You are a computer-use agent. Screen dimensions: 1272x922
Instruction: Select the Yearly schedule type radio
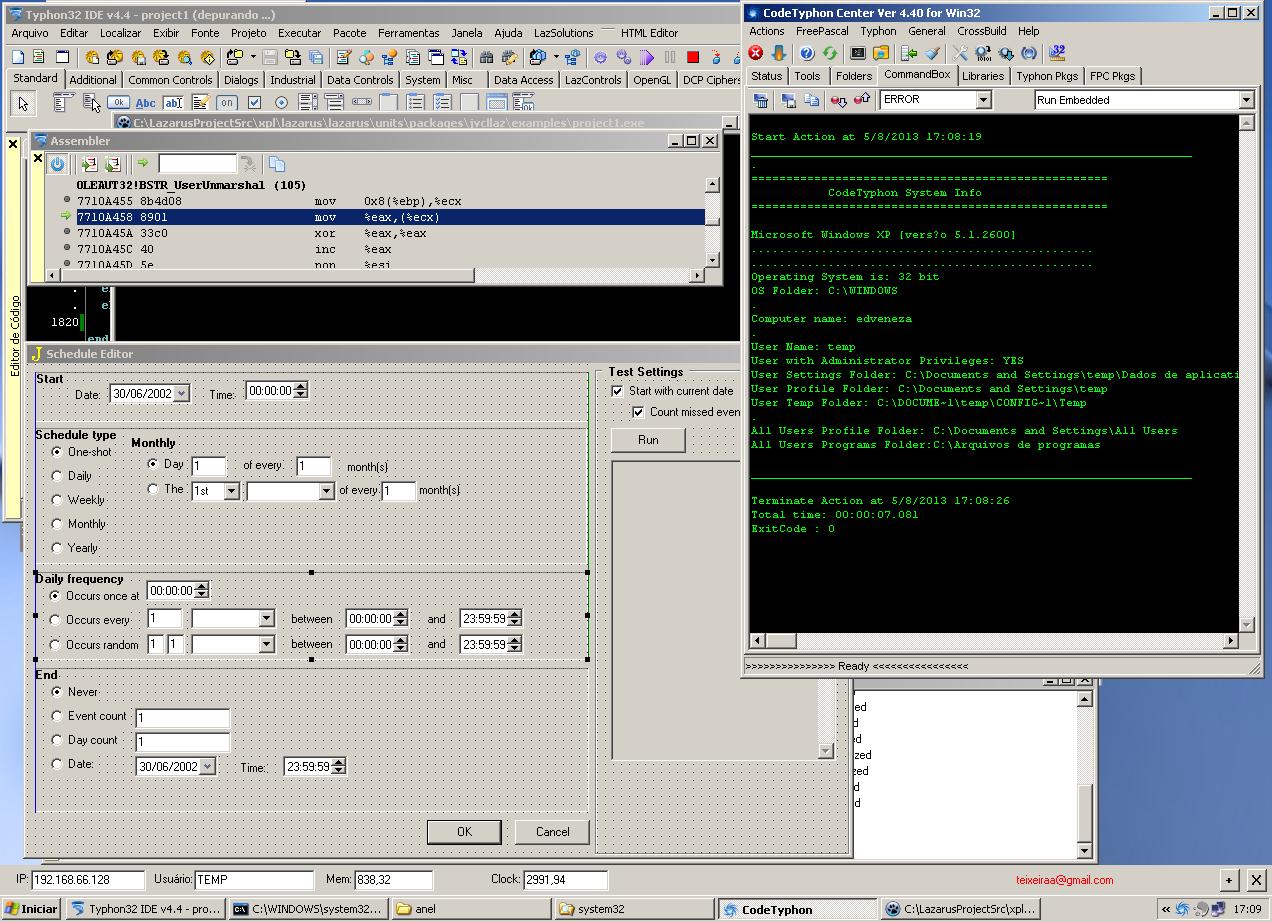tap(57, 548)
